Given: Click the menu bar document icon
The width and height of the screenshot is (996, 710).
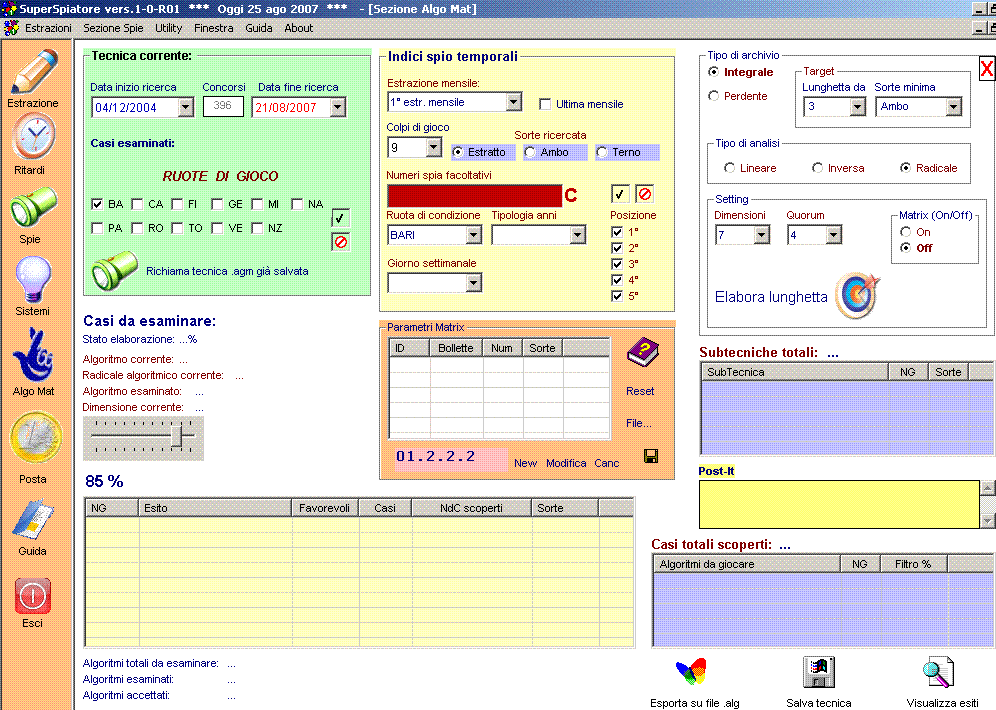Looking at the screenshot, I should [x=11, y=28].
